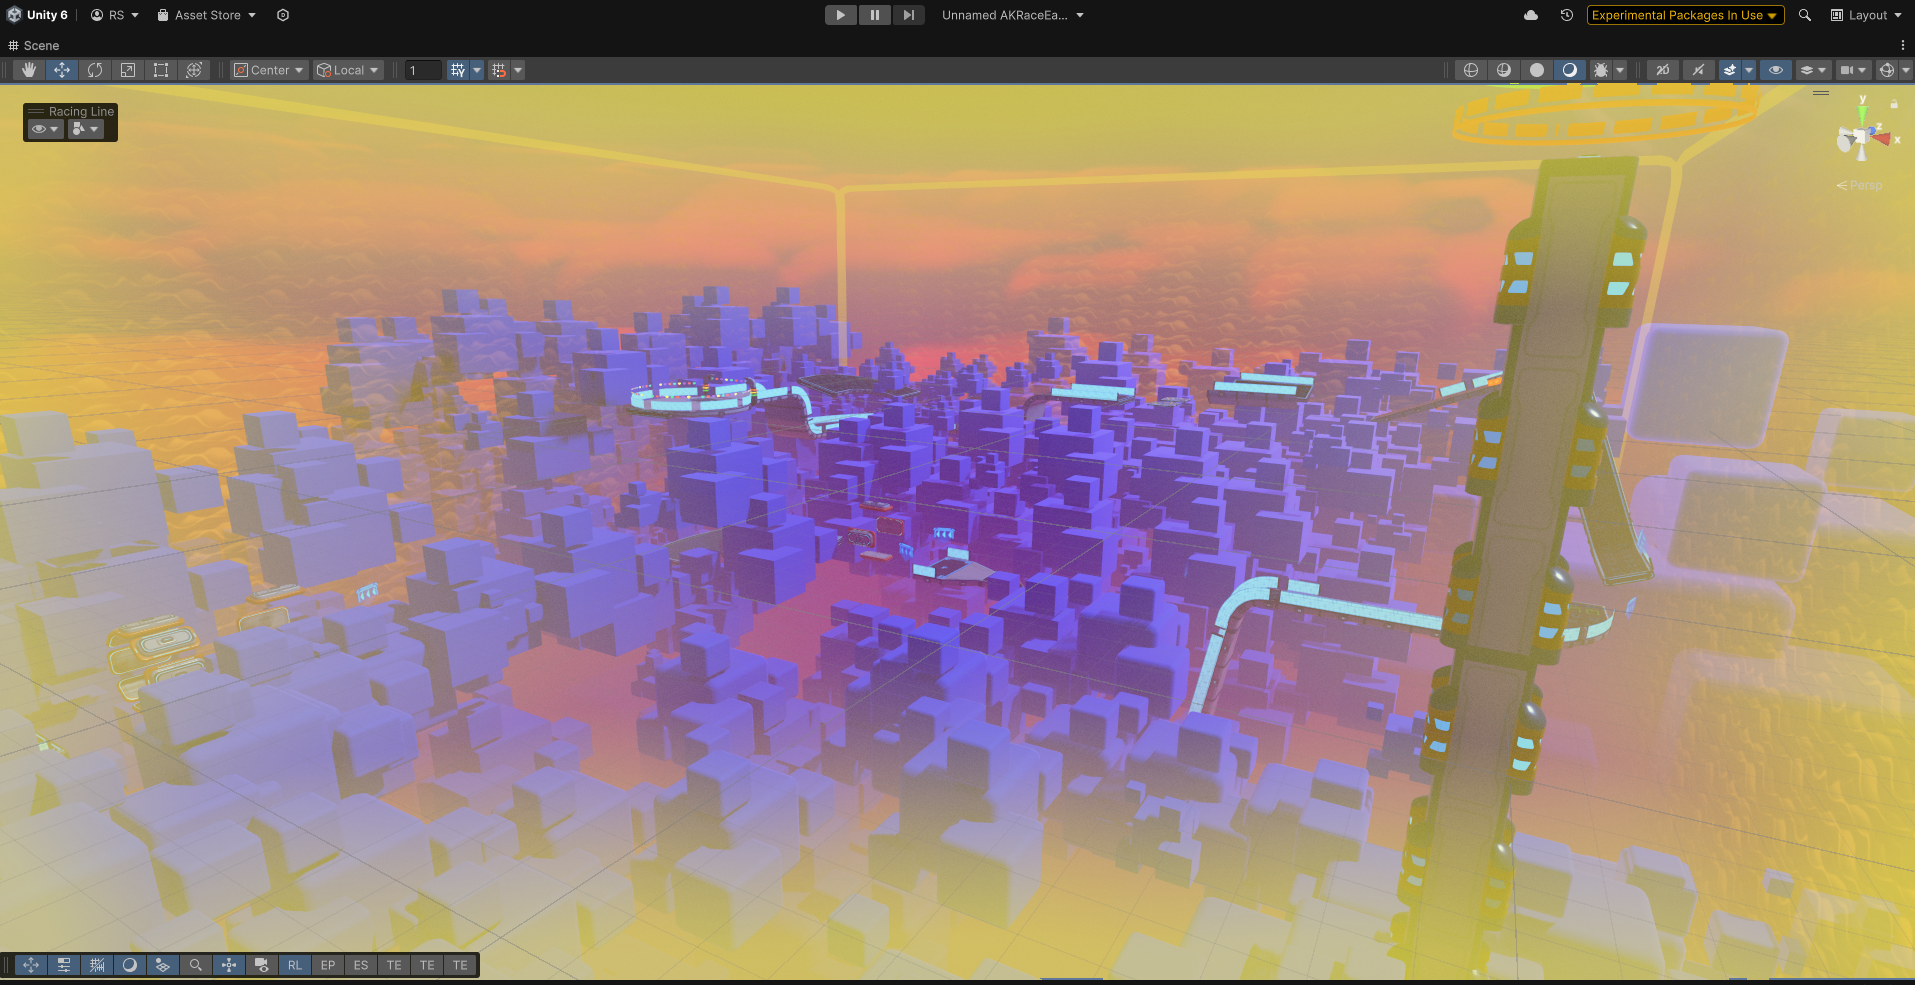Open Racing Line shapes dropdown
The width and height of the screenshot is (1915, 985).
click(86, 129)
